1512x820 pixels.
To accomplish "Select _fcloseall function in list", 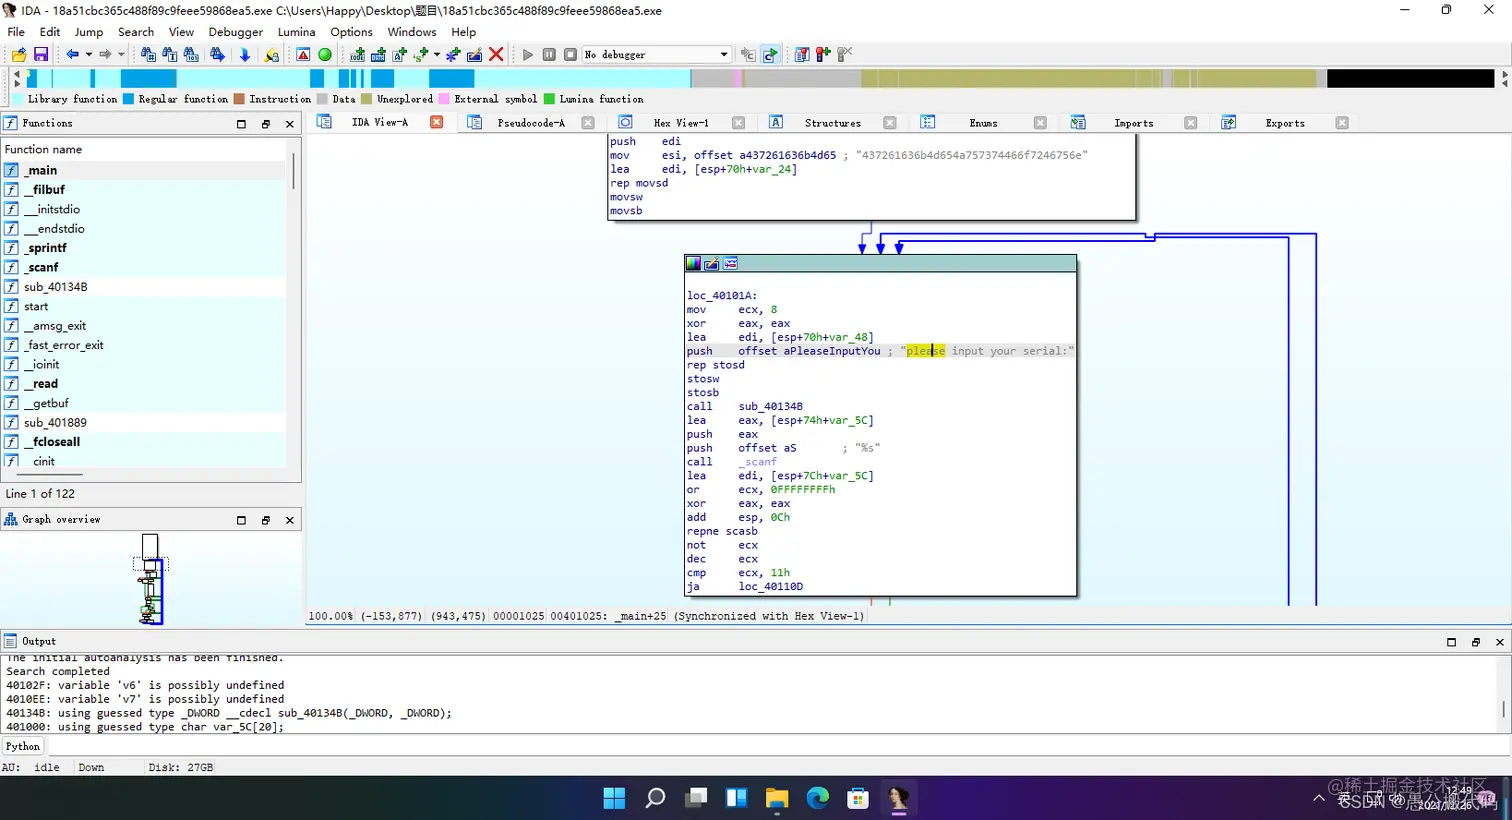I will coord(144,442).
